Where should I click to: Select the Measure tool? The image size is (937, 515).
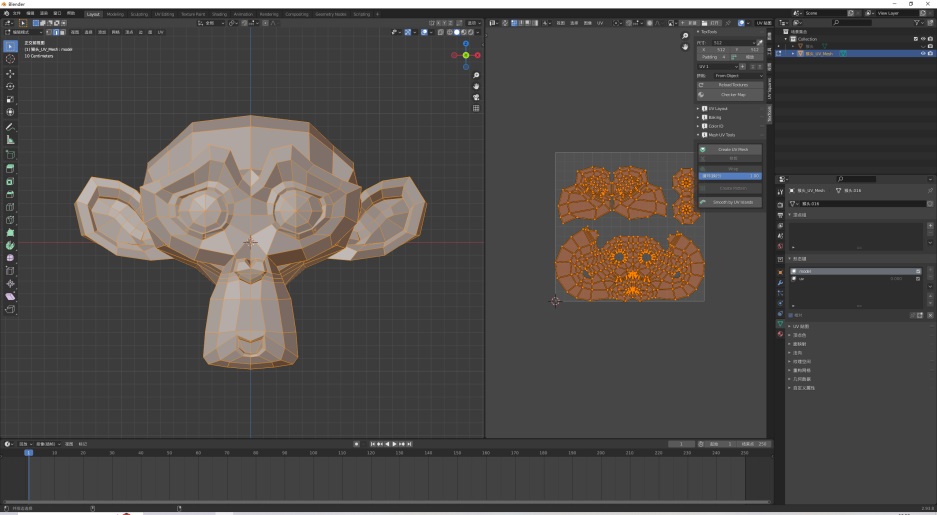pos(10,140)
